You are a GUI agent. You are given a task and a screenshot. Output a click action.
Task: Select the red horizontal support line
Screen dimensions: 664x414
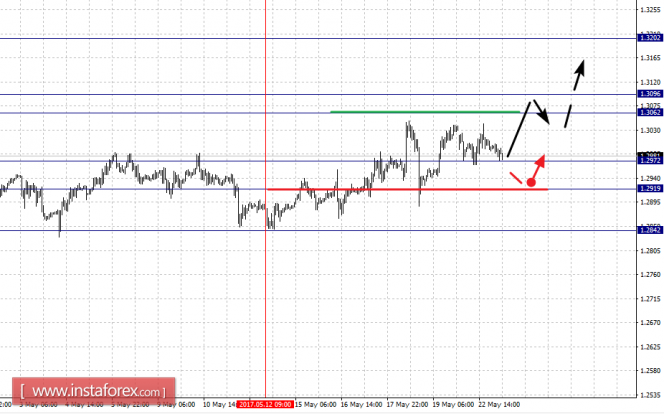pos(408,189)
